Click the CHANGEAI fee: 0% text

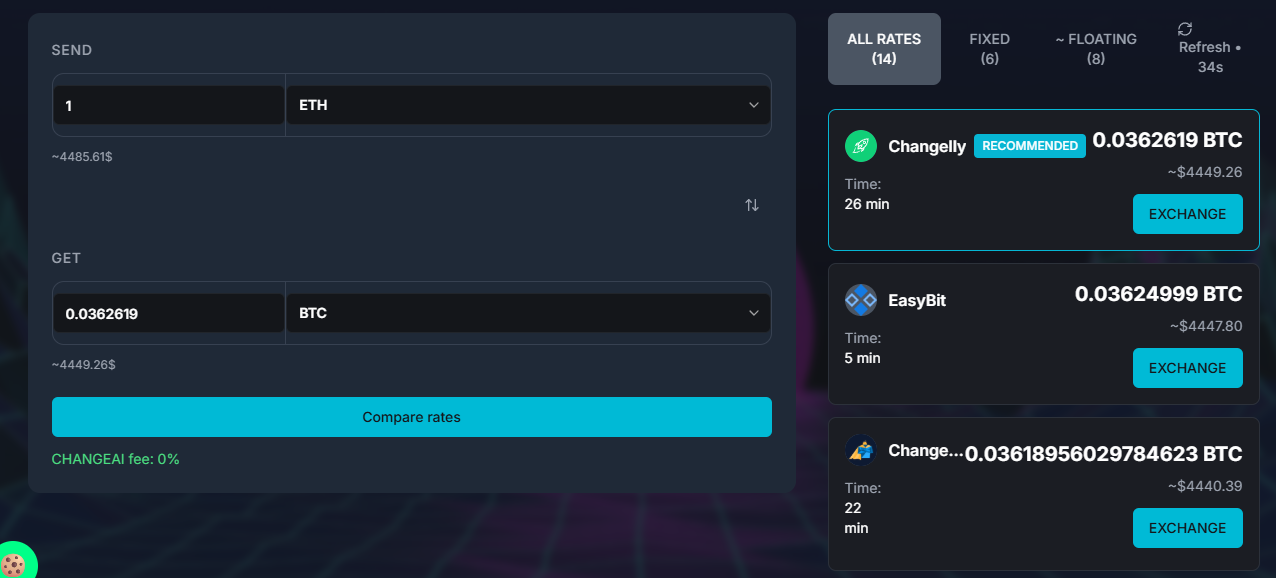click(116, 459)
